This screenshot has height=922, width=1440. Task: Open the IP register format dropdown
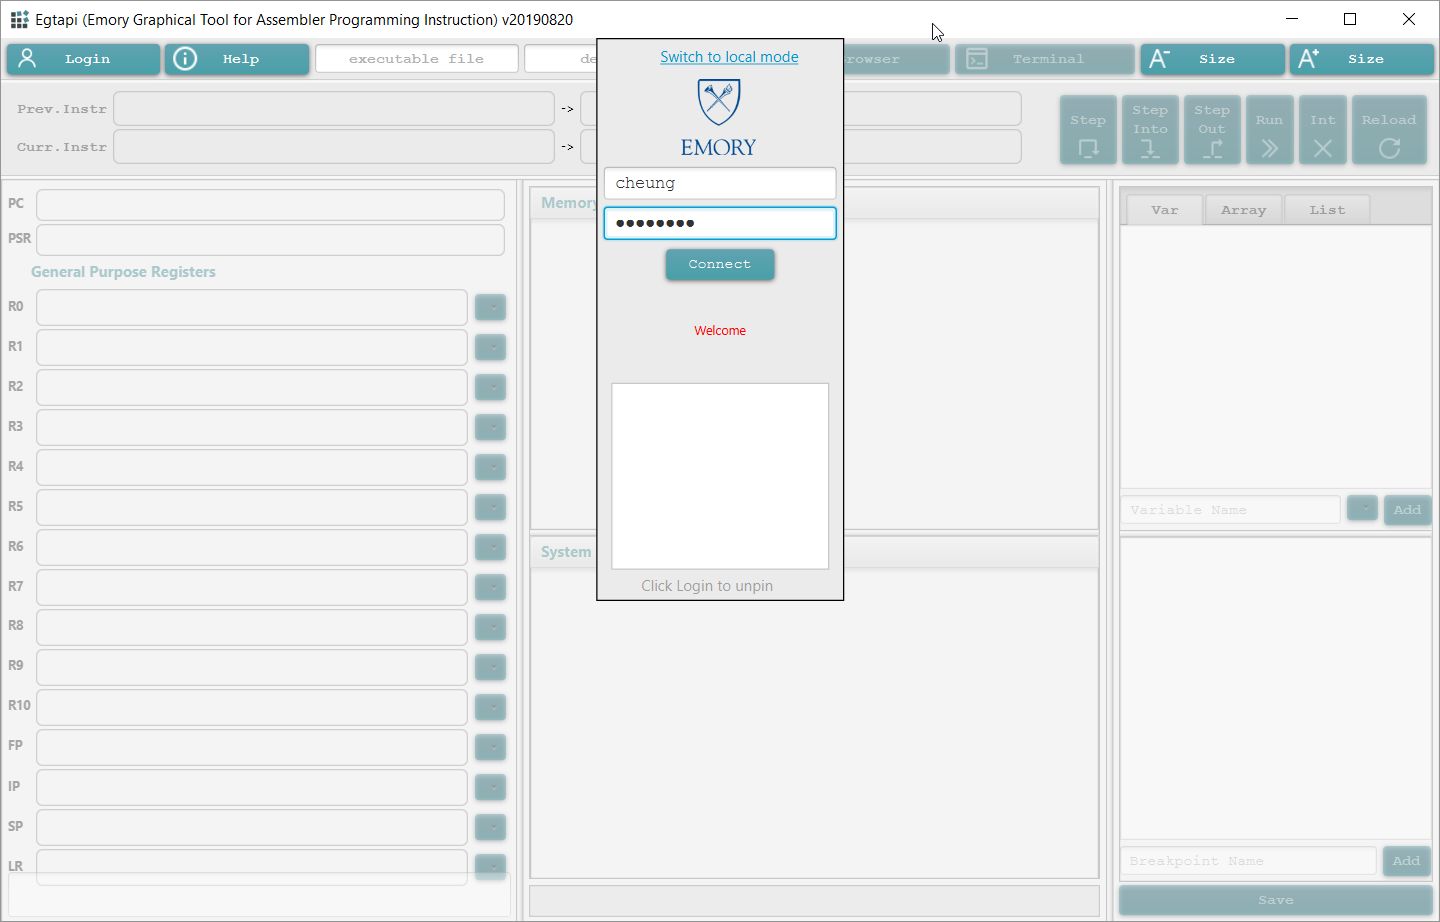pyautogui.click(x=490, y=787)
